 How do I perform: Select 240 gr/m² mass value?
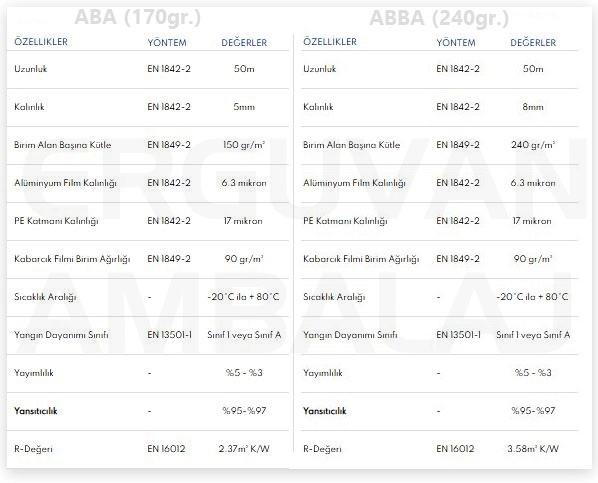pos(533,145)
